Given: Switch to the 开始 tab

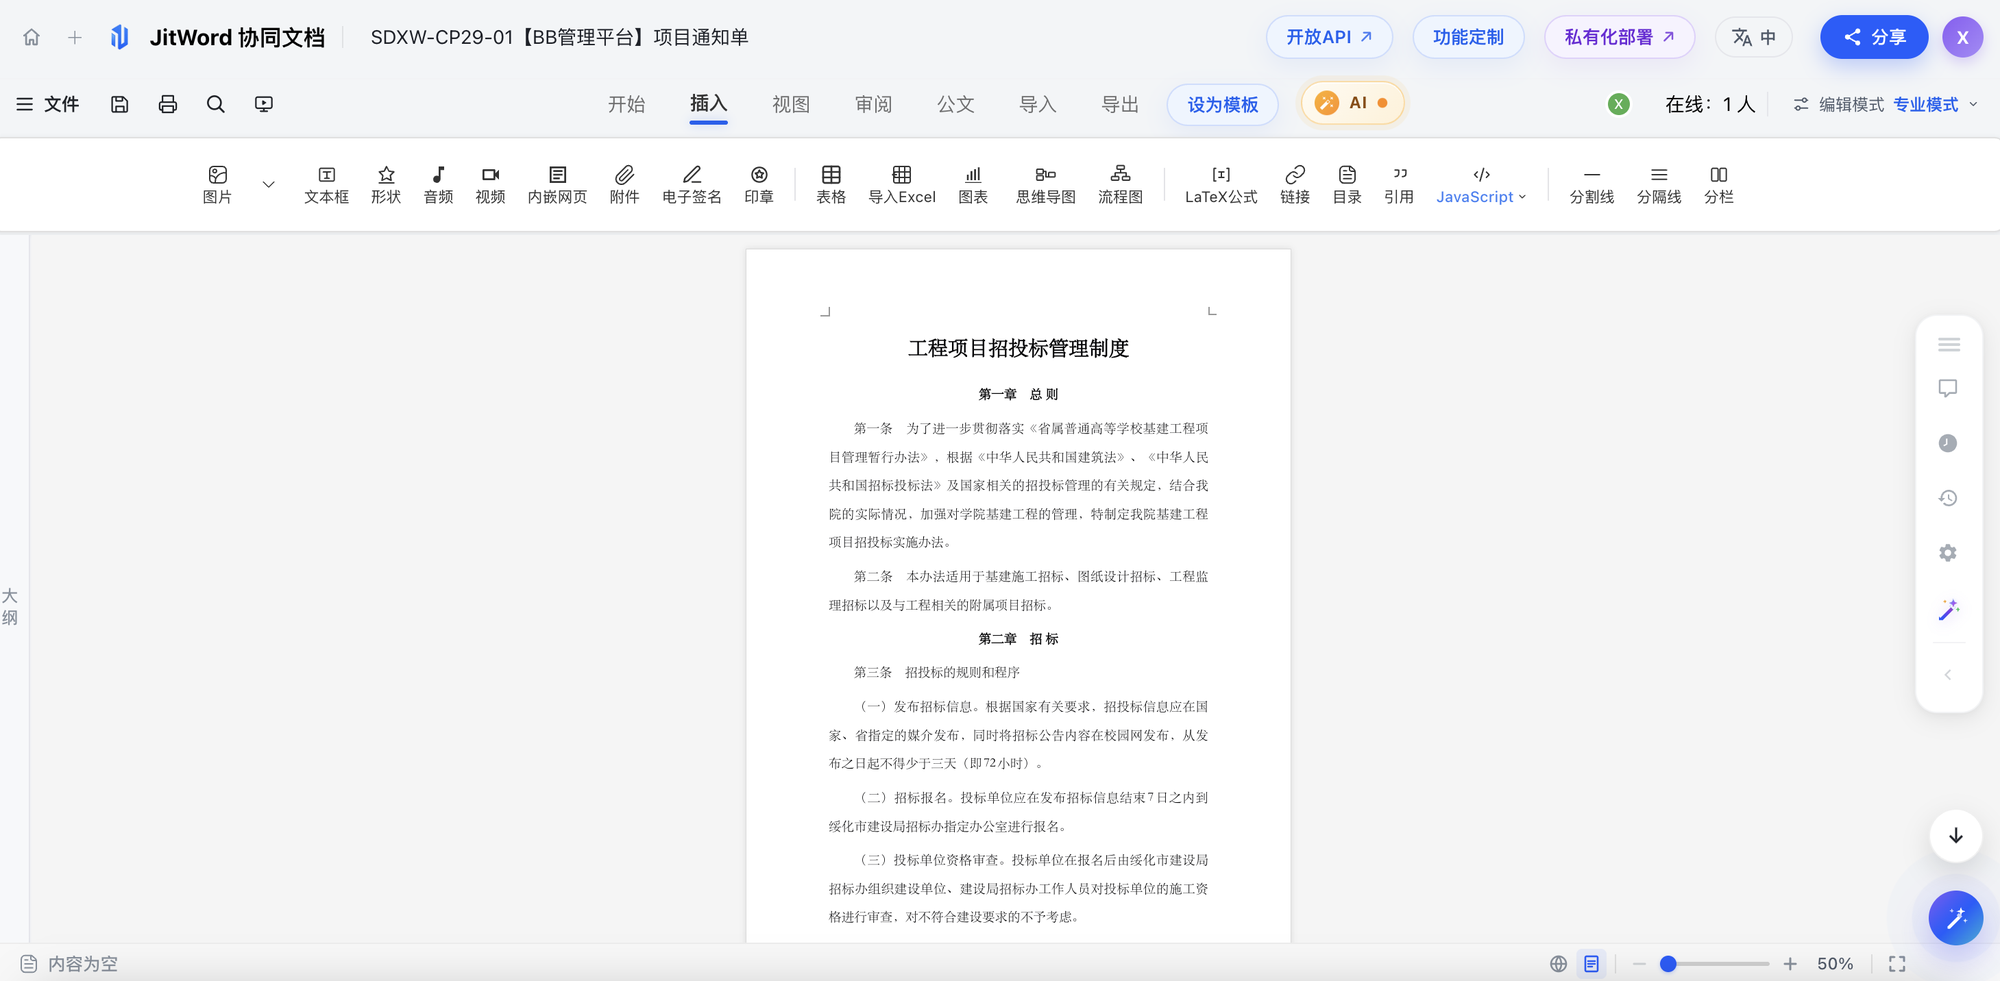Looking at the screenshot, I should coord(627,104).
